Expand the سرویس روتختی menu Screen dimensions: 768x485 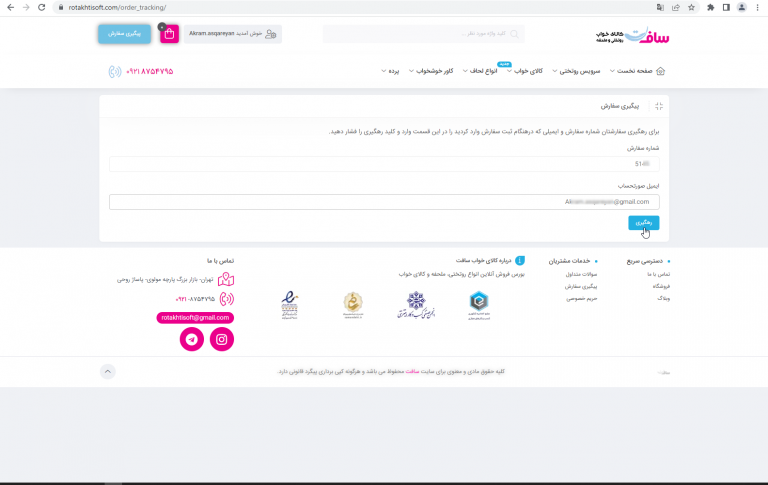tap(576, 71)
